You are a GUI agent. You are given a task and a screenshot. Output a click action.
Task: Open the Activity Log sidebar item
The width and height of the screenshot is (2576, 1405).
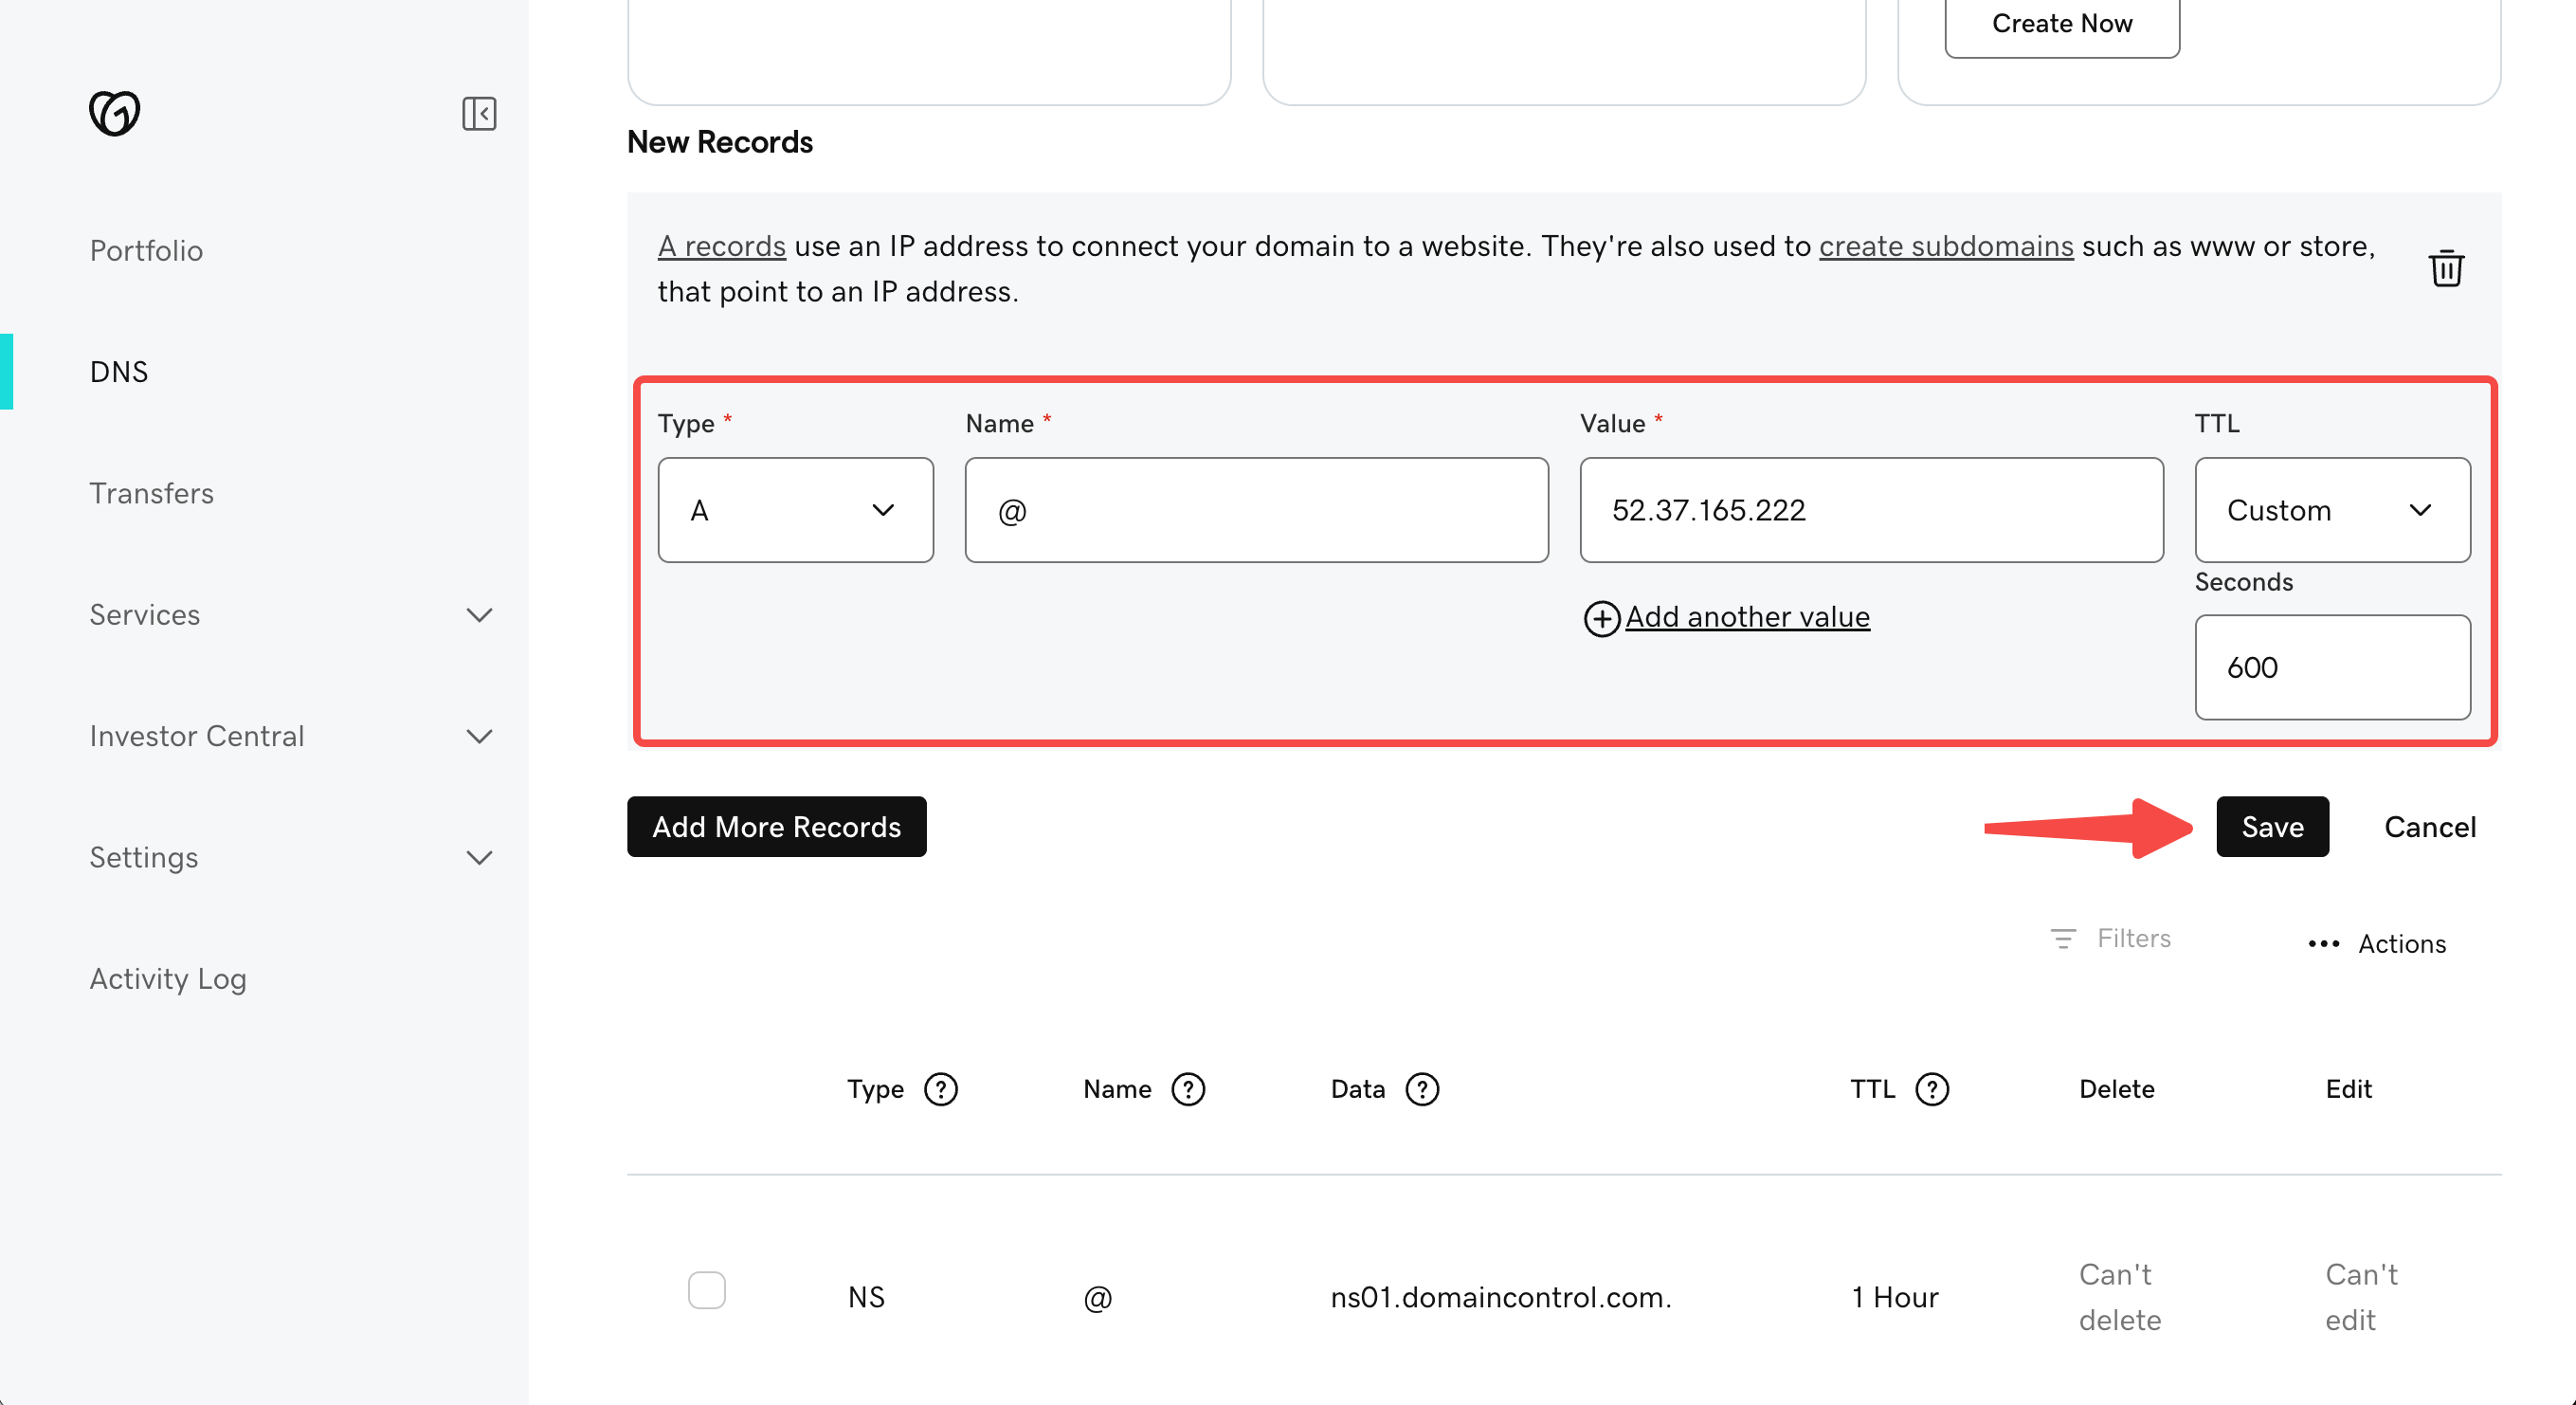(168, 978)
